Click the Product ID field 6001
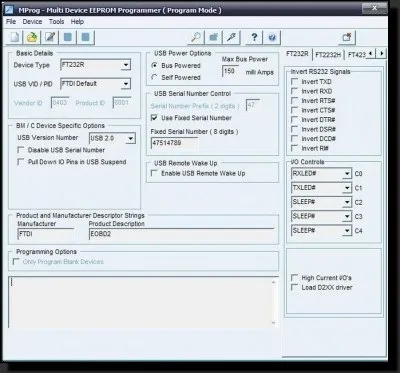This screenshot has height=373, width=400. 122,103
